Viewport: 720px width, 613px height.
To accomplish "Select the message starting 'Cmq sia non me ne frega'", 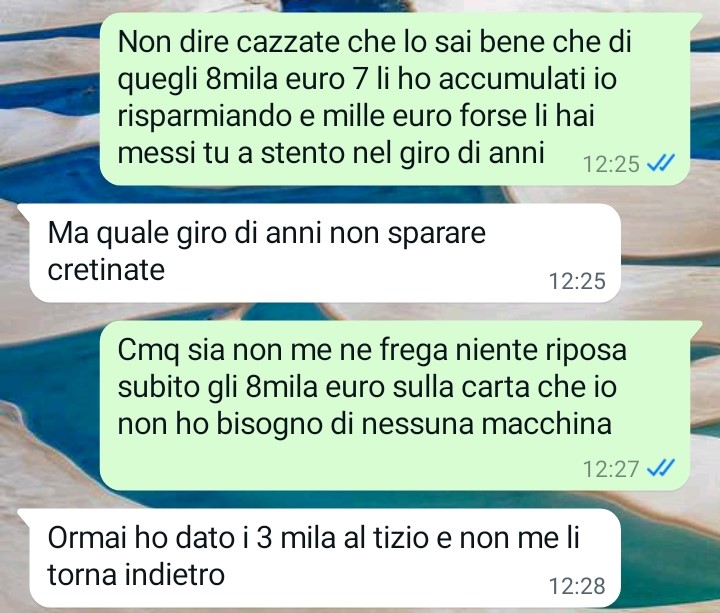I will [x=395, y=405].
